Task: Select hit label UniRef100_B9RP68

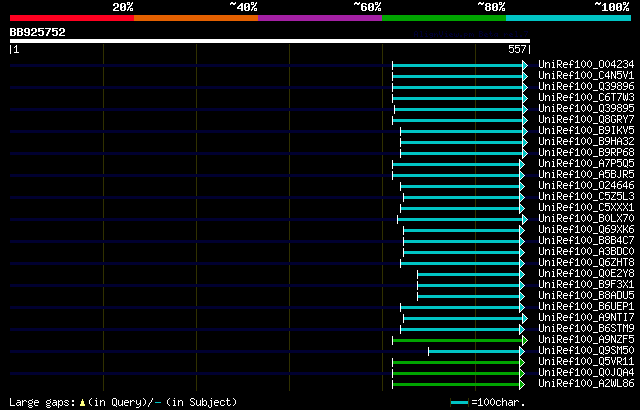Action: (x=586, y=153)
